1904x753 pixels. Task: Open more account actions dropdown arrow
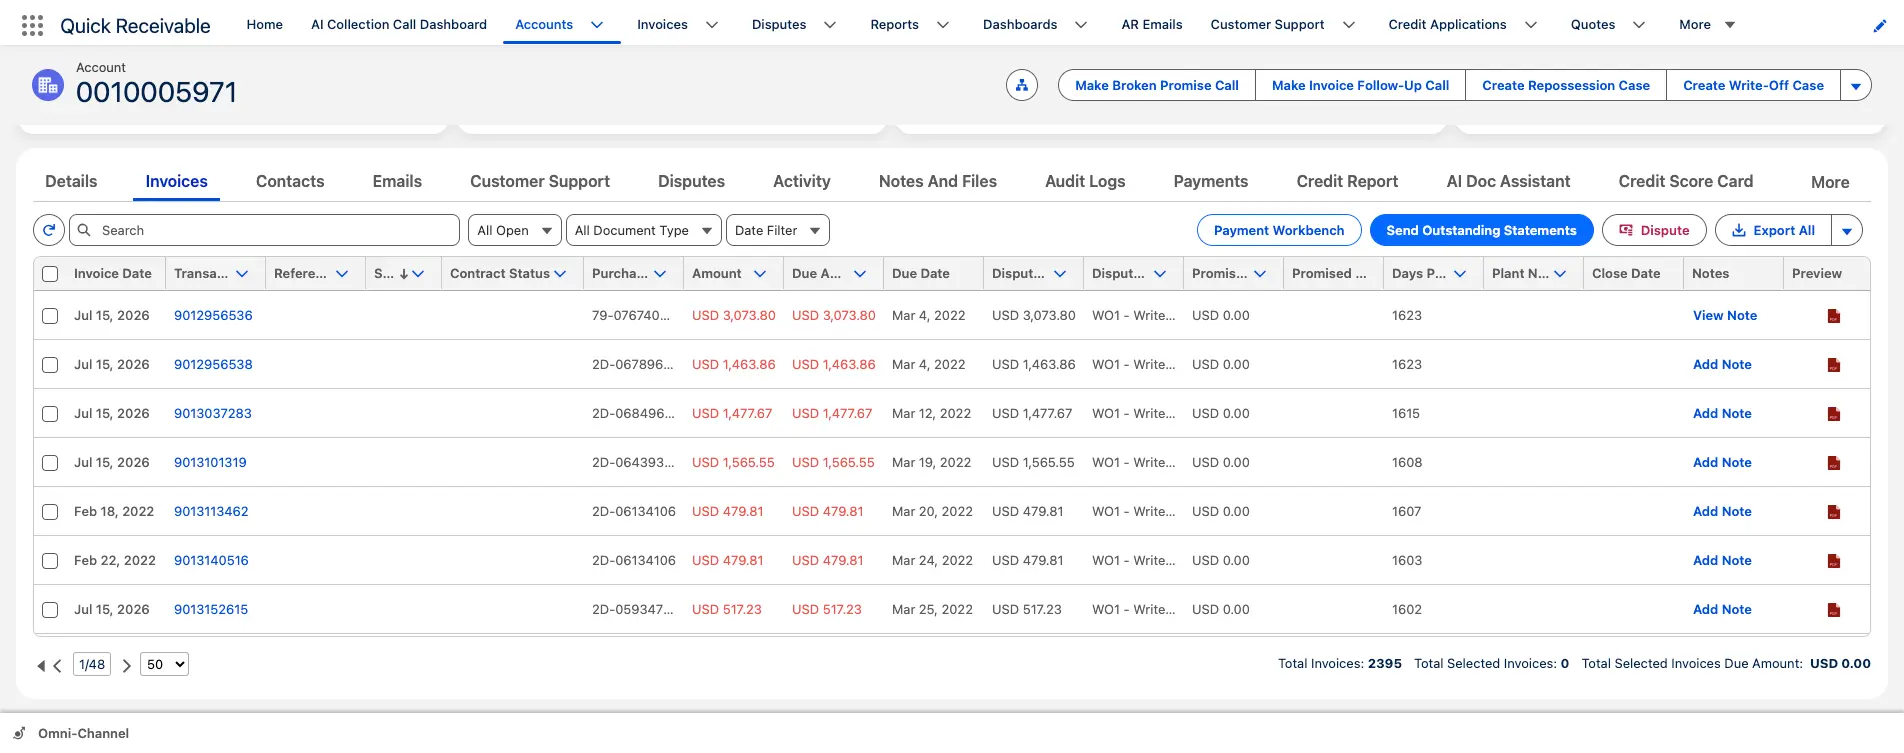pyautogui.click(x=1856, y=86)
